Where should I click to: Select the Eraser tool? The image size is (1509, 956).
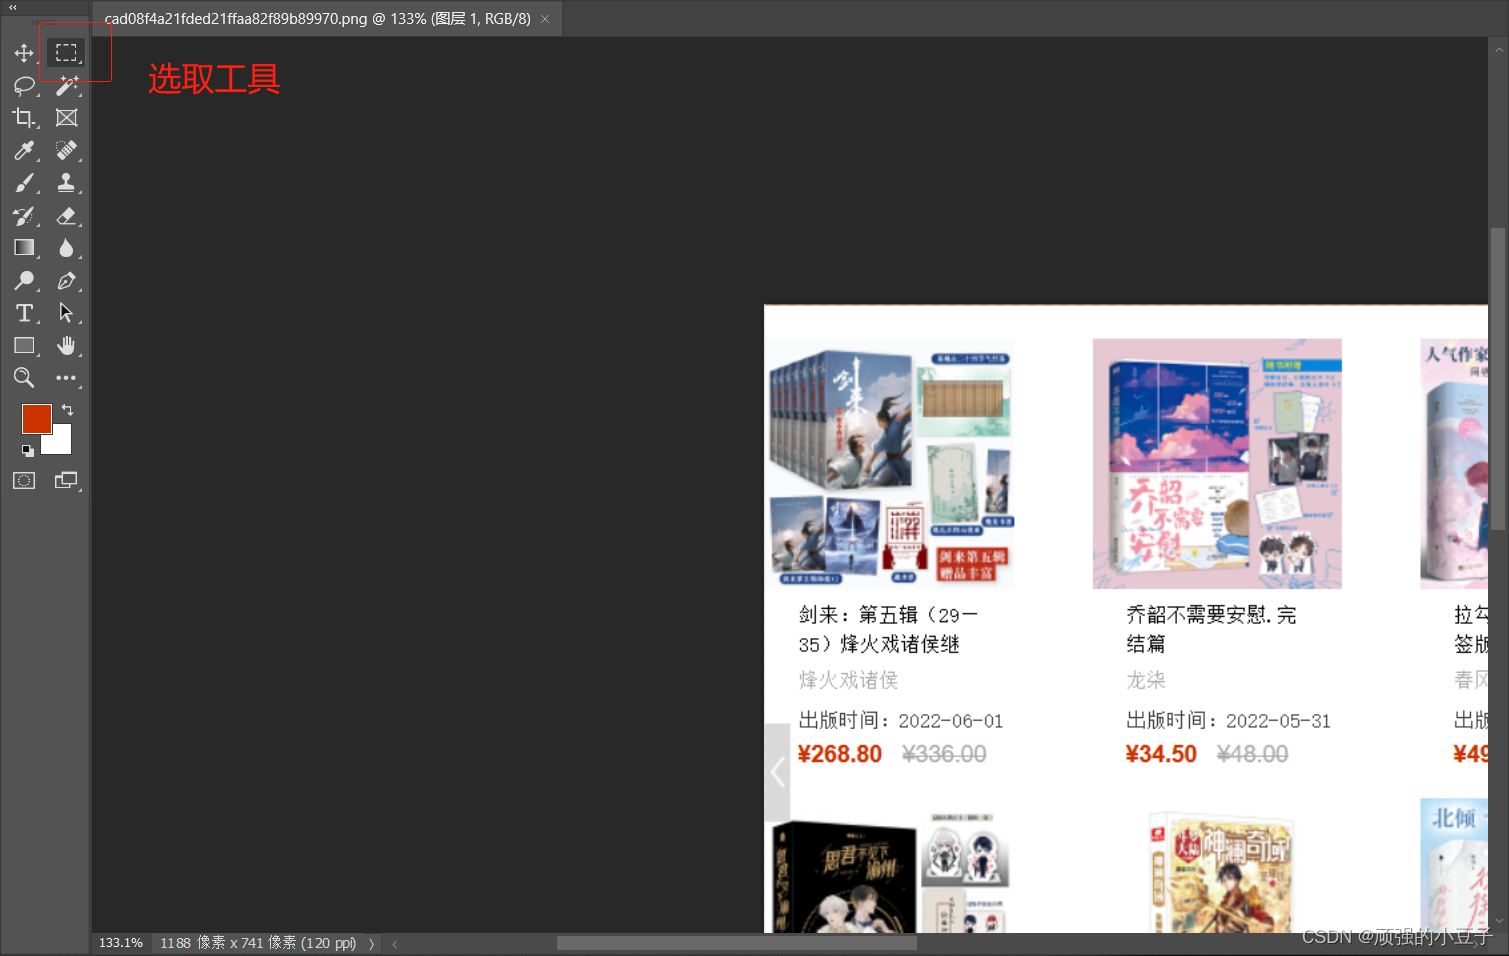66,216
